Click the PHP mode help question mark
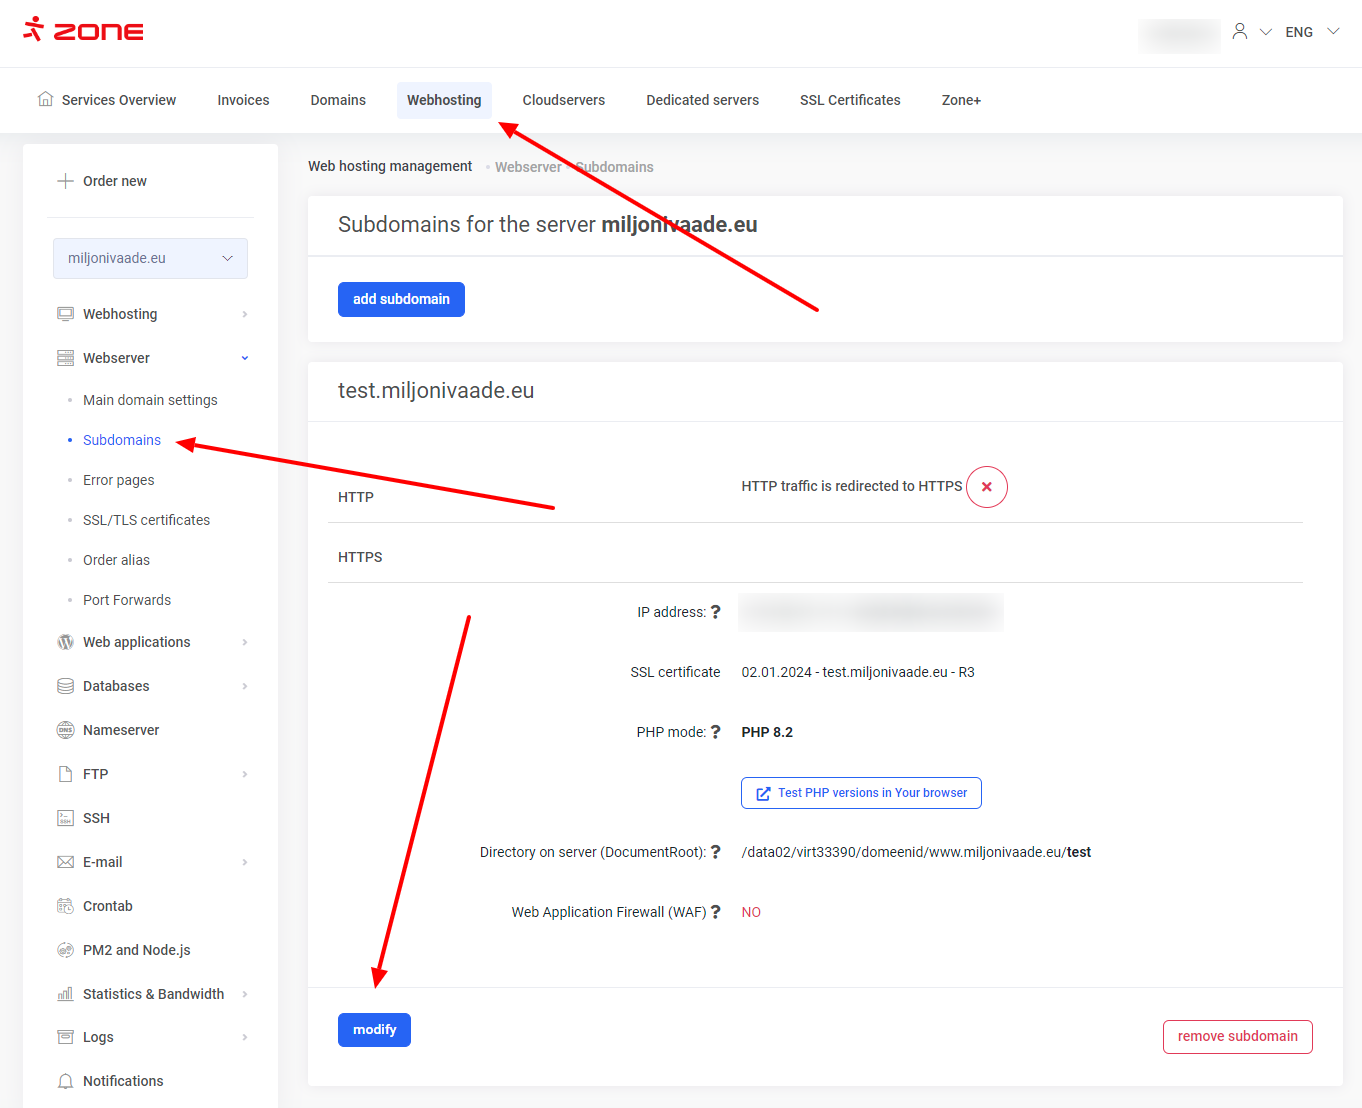 [715, 732]
